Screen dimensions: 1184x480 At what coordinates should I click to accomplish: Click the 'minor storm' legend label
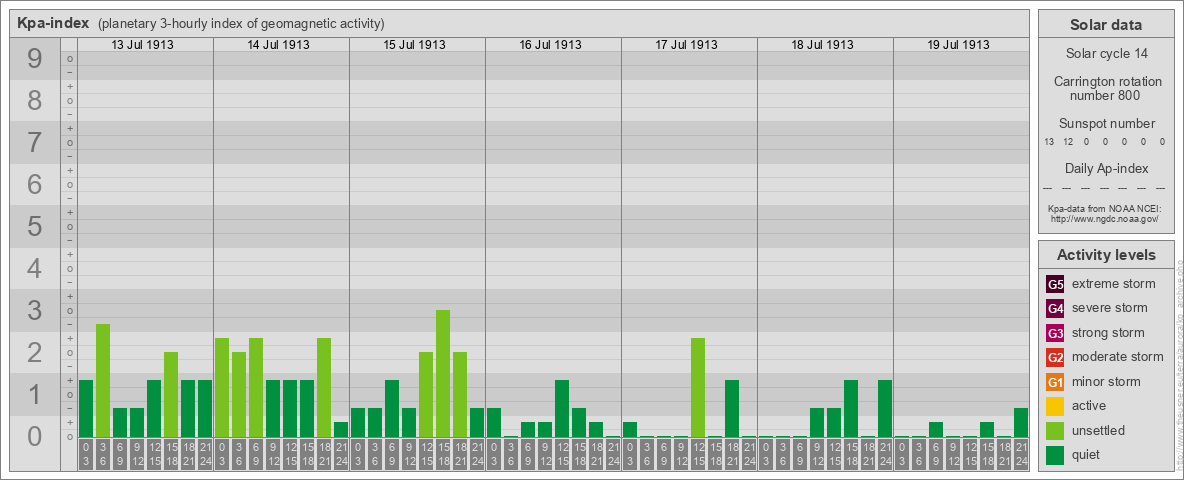coord(1106,382)
